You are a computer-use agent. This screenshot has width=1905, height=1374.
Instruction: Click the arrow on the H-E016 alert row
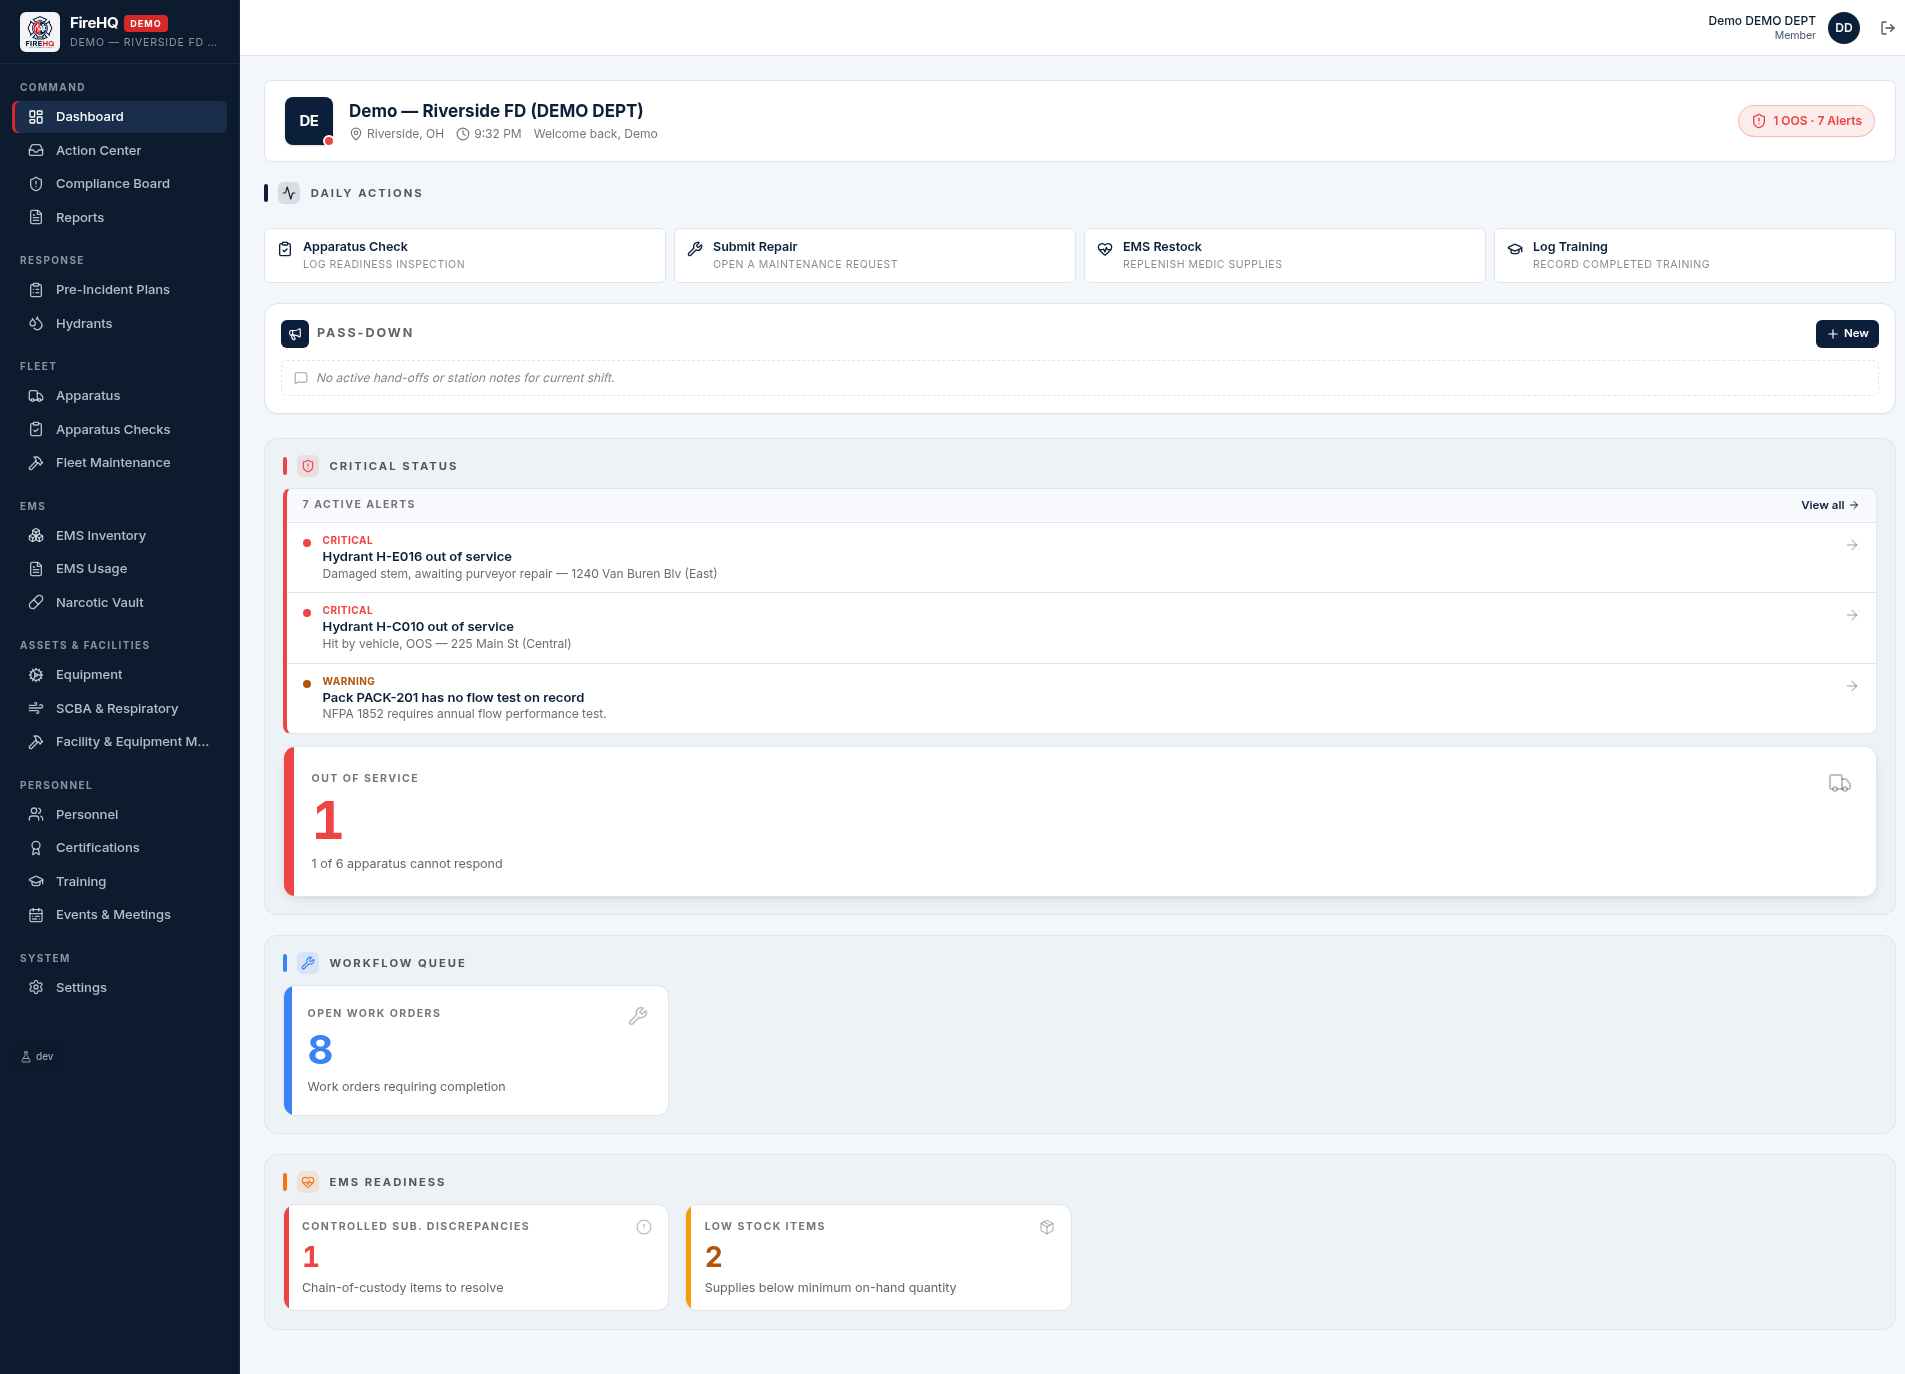(x=1852, y=545)
